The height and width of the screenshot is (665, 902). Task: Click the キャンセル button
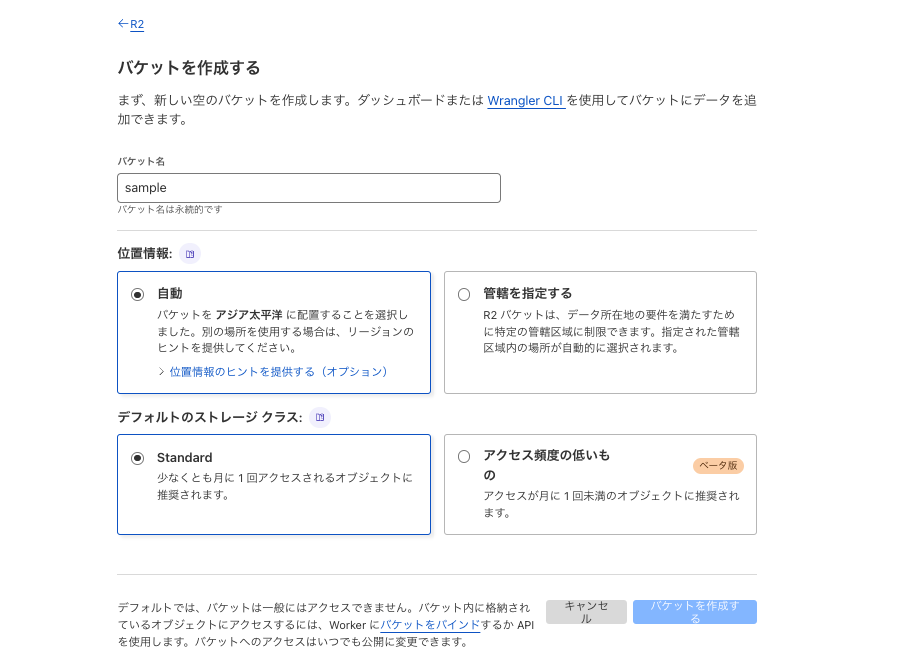(586, 612)
